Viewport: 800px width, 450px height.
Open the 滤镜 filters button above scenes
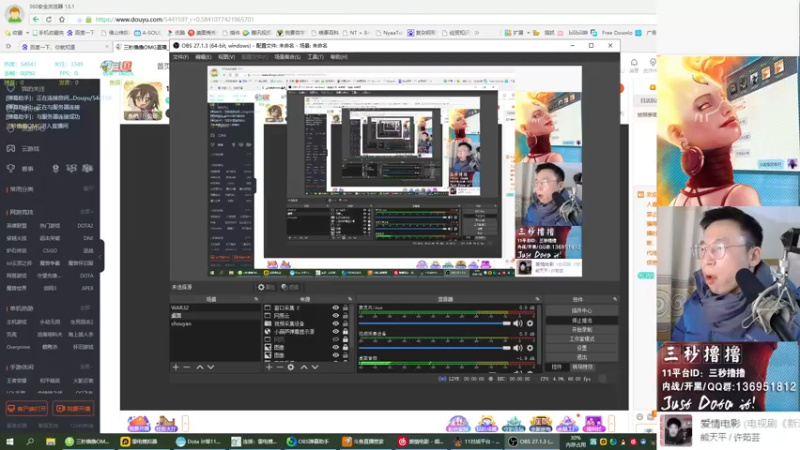point(290,287)
